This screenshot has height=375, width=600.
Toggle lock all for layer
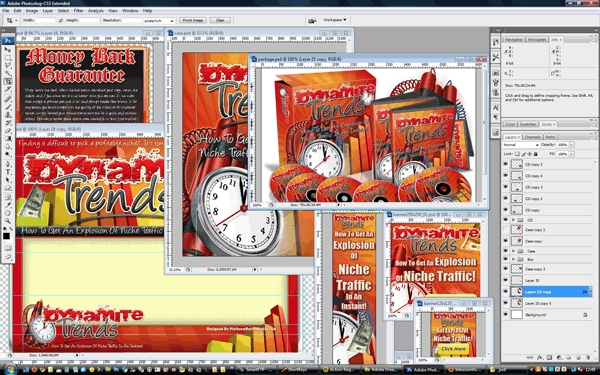(x=535, y=154)
